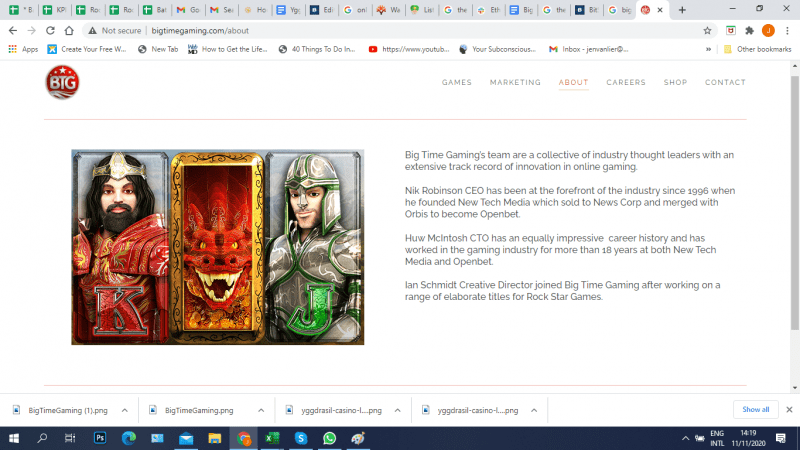Open the CAREERS menu item
Image resolution: width=800 pixels, height=450 pixels.
(x=626, y=82)
